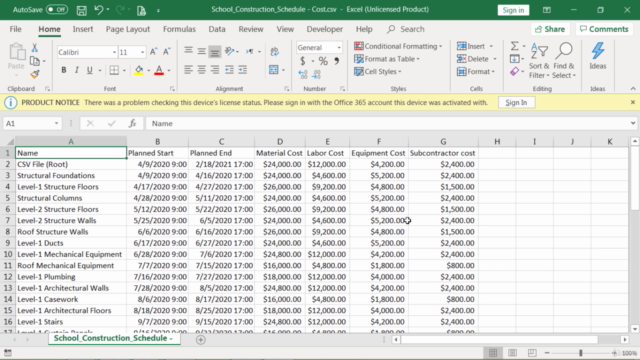Viewport: 640px width, 360px height.
Task: Switch to the Page Layout tab
Action: pos(128,29)
